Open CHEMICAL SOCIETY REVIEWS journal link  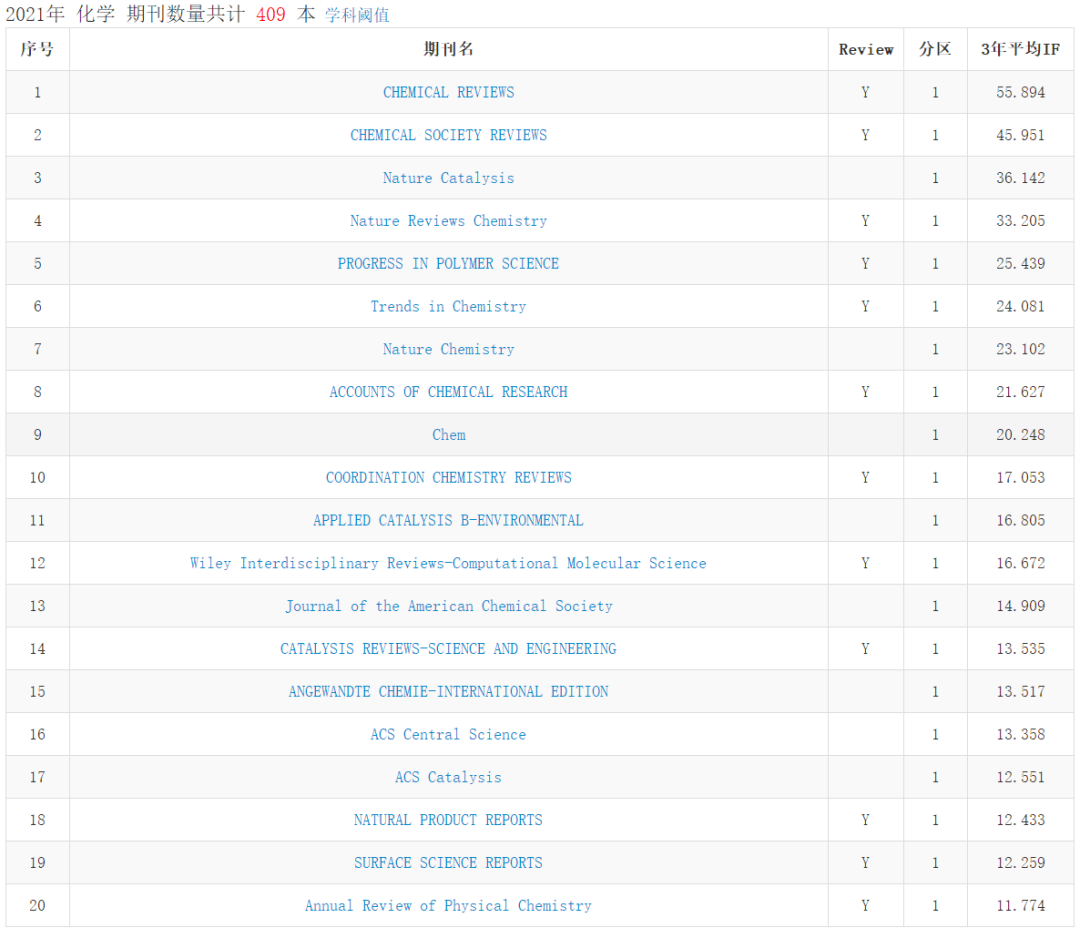pyautogui.click(x=448, y=135)
